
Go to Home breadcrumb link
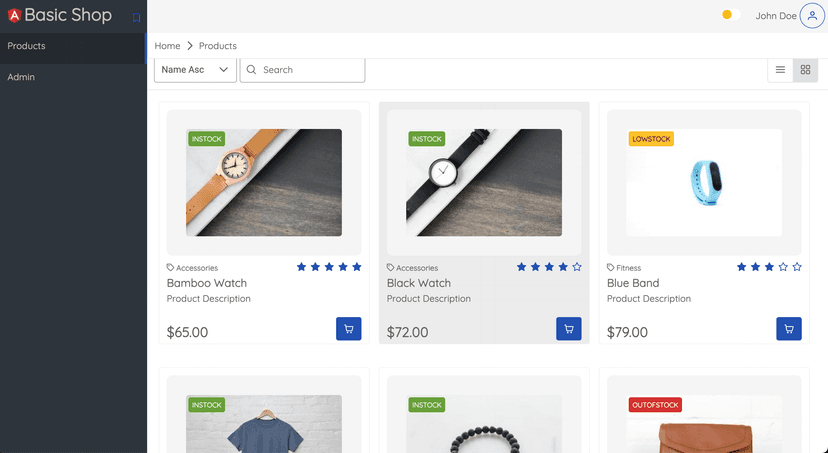click(x=167, y=46)
